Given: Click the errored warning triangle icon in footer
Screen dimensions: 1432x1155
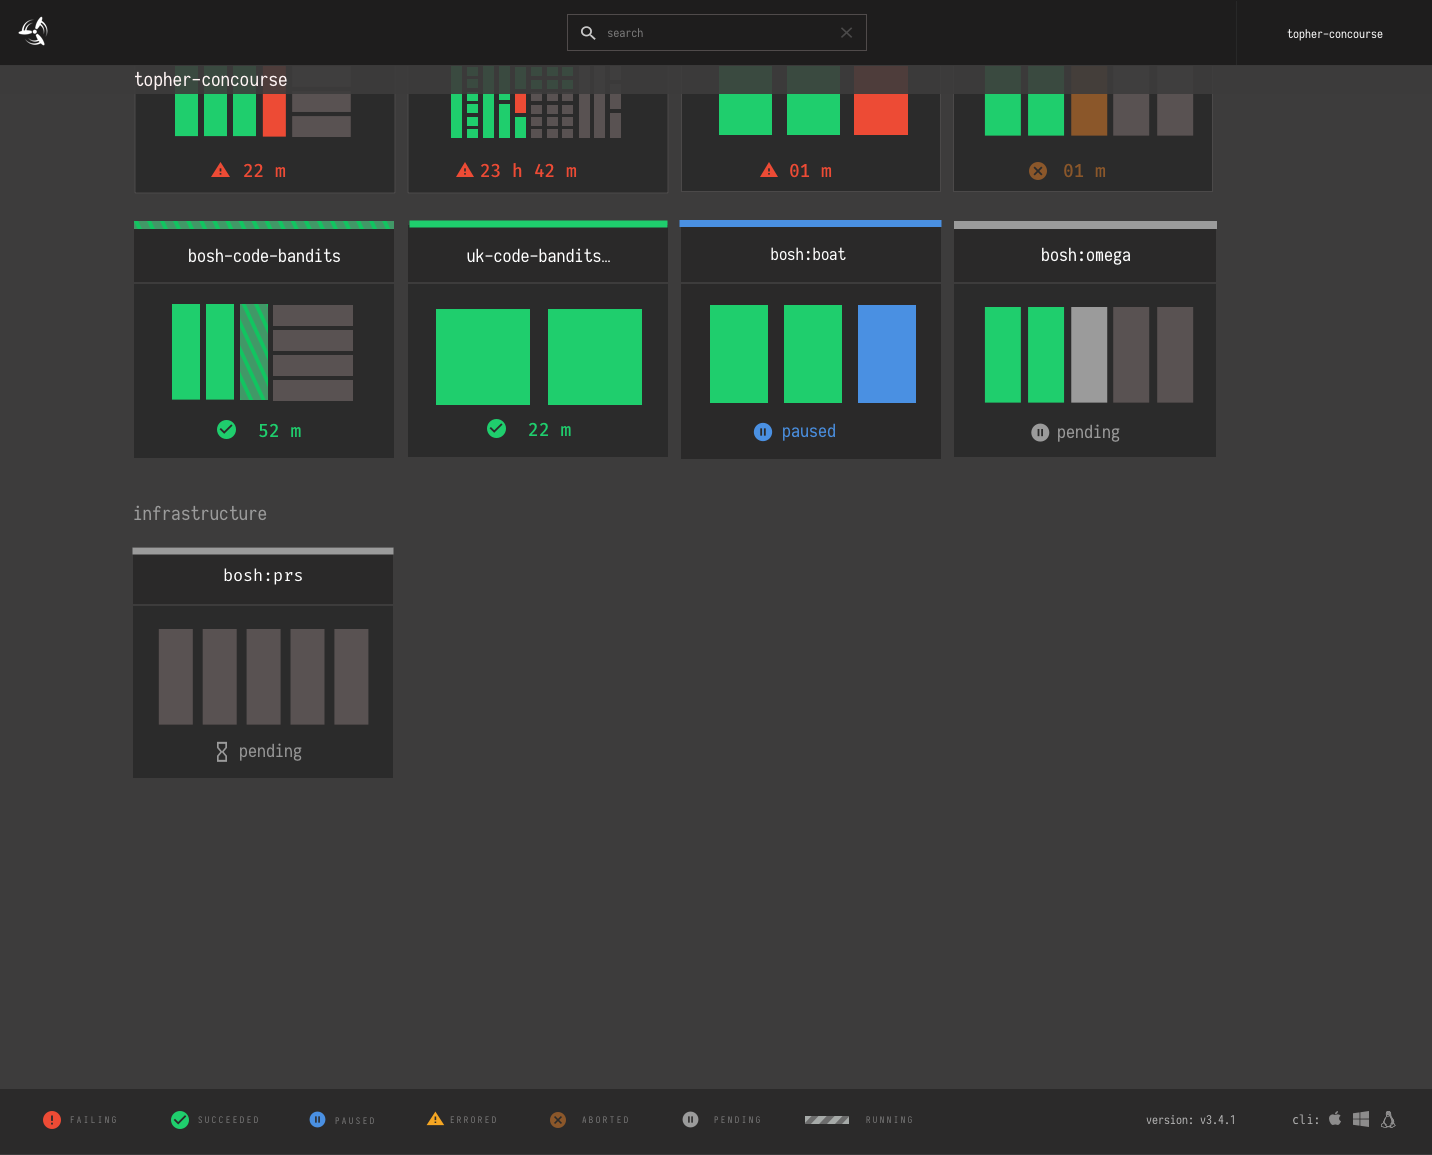Looking at the screenshot, I should pyautogui.click(x=435, y=1120).
